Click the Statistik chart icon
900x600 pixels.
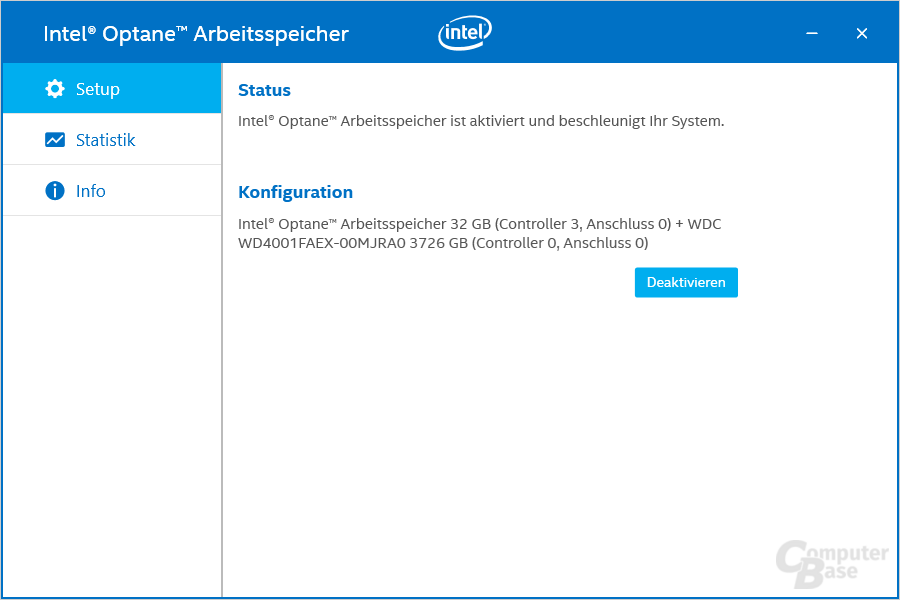point(55,140)
